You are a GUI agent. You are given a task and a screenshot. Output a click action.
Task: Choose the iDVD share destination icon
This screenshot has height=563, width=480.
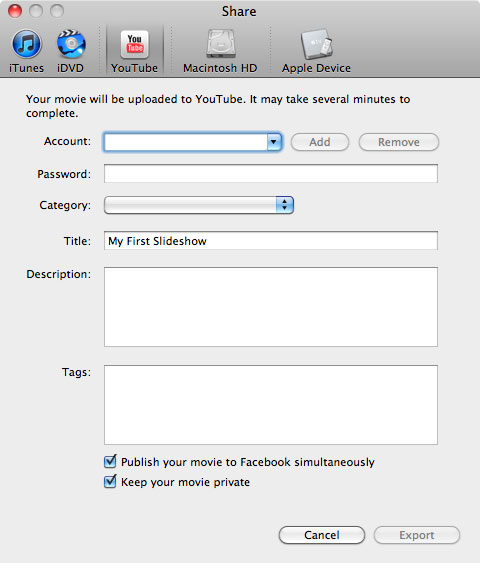(x=71, y=44)
